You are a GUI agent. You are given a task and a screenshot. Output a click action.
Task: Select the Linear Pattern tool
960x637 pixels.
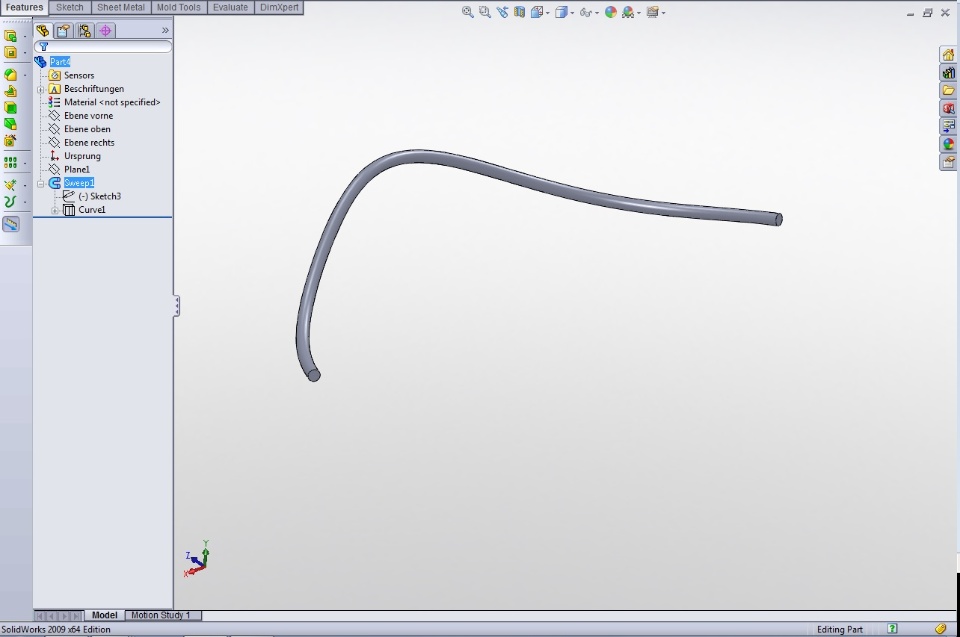tap(10, 163)
